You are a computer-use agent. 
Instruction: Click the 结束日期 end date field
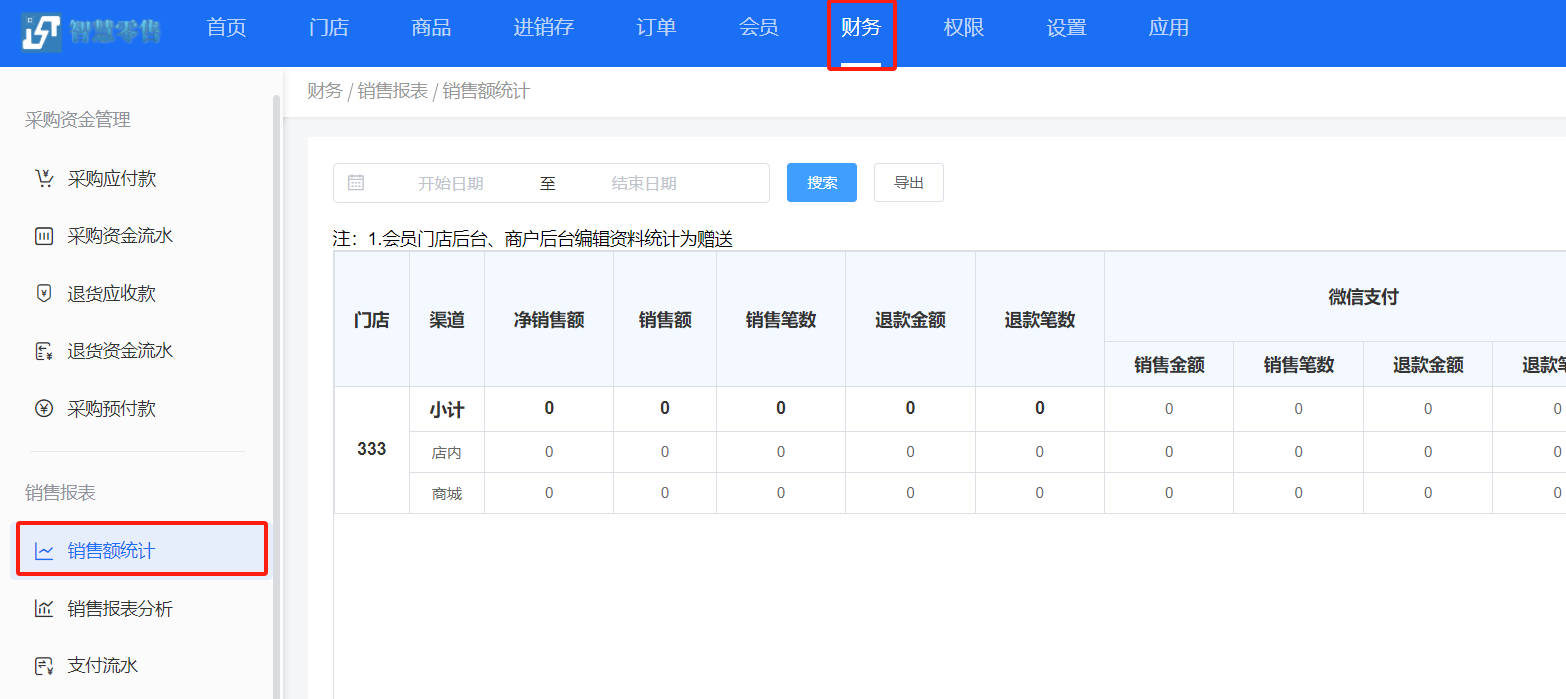644,184
